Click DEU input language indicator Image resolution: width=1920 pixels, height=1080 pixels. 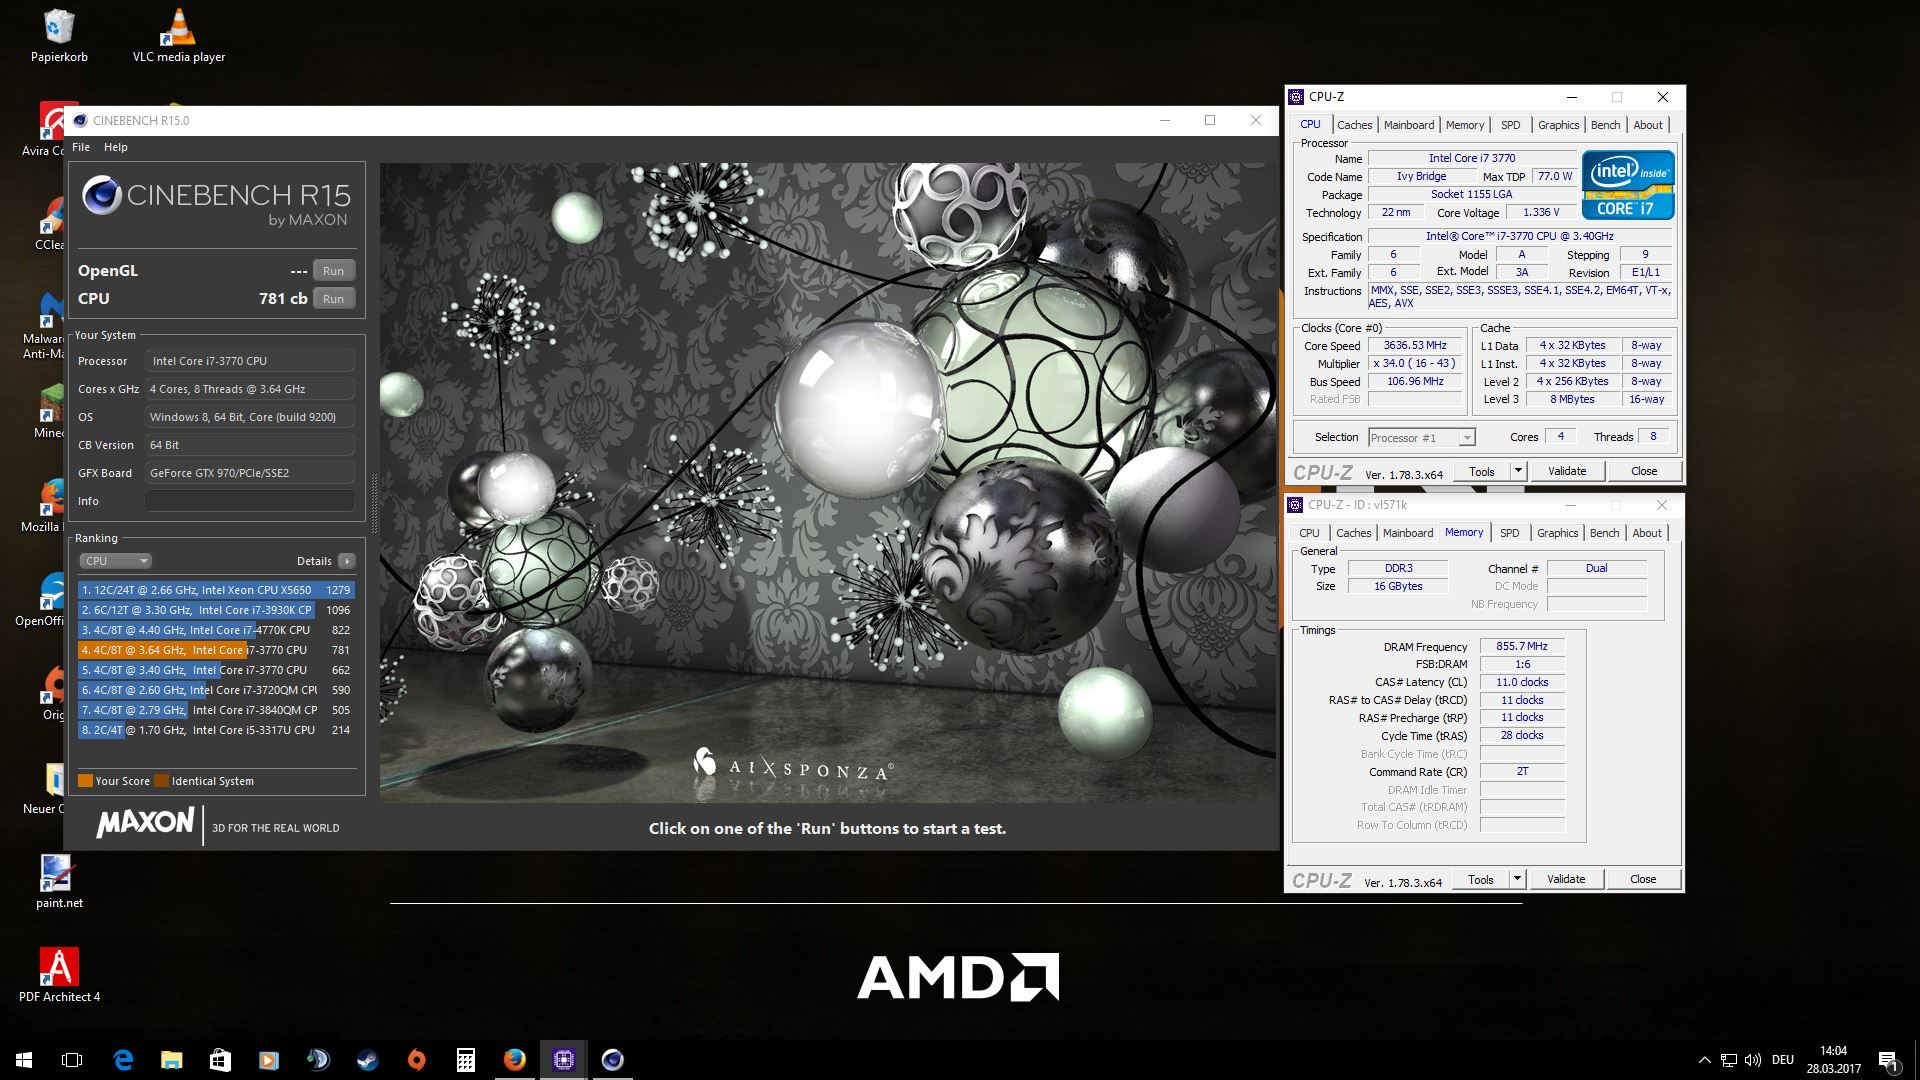pos(1783,1060)
